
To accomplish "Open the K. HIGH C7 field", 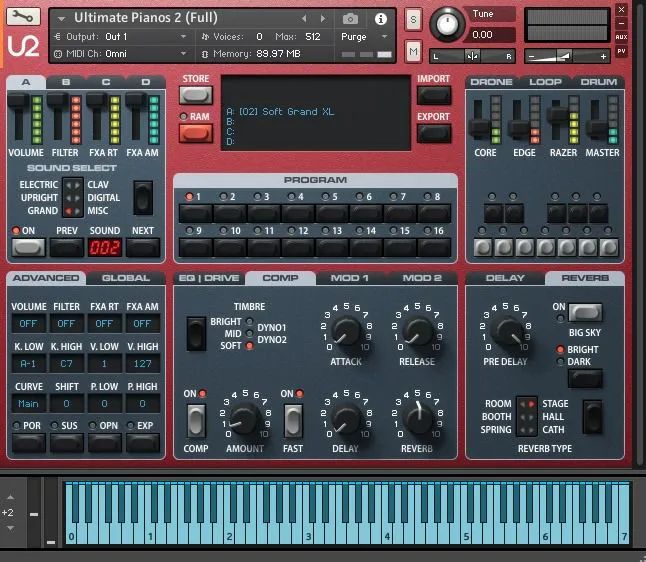I will (66, 364).
